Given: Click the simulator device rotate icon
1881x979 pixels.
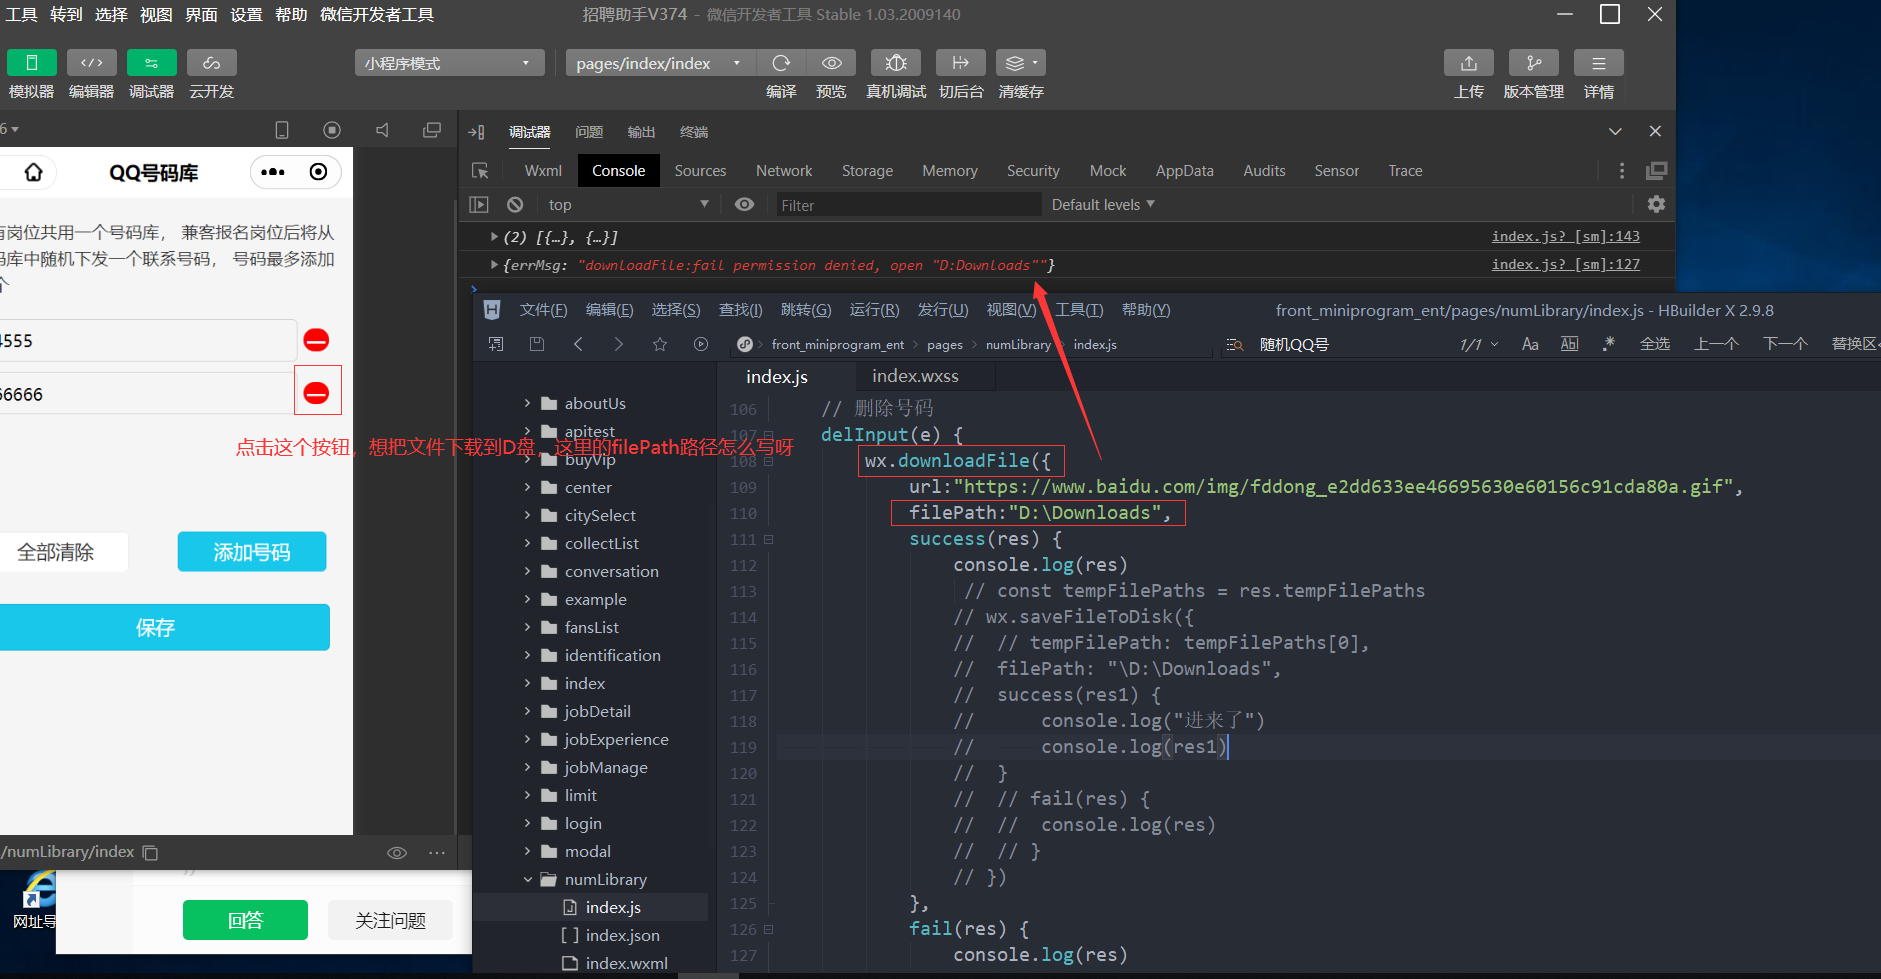Looking at the screenshot, I should point(282,130).
